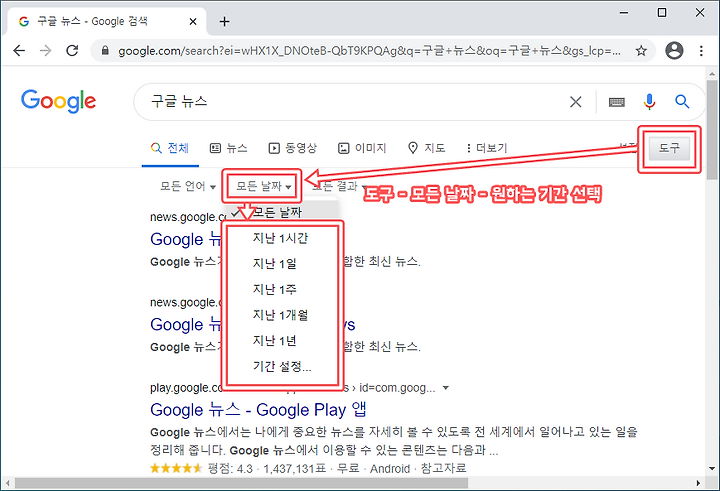
Task: Select the 전체 search tab
Action: [170, 148]
